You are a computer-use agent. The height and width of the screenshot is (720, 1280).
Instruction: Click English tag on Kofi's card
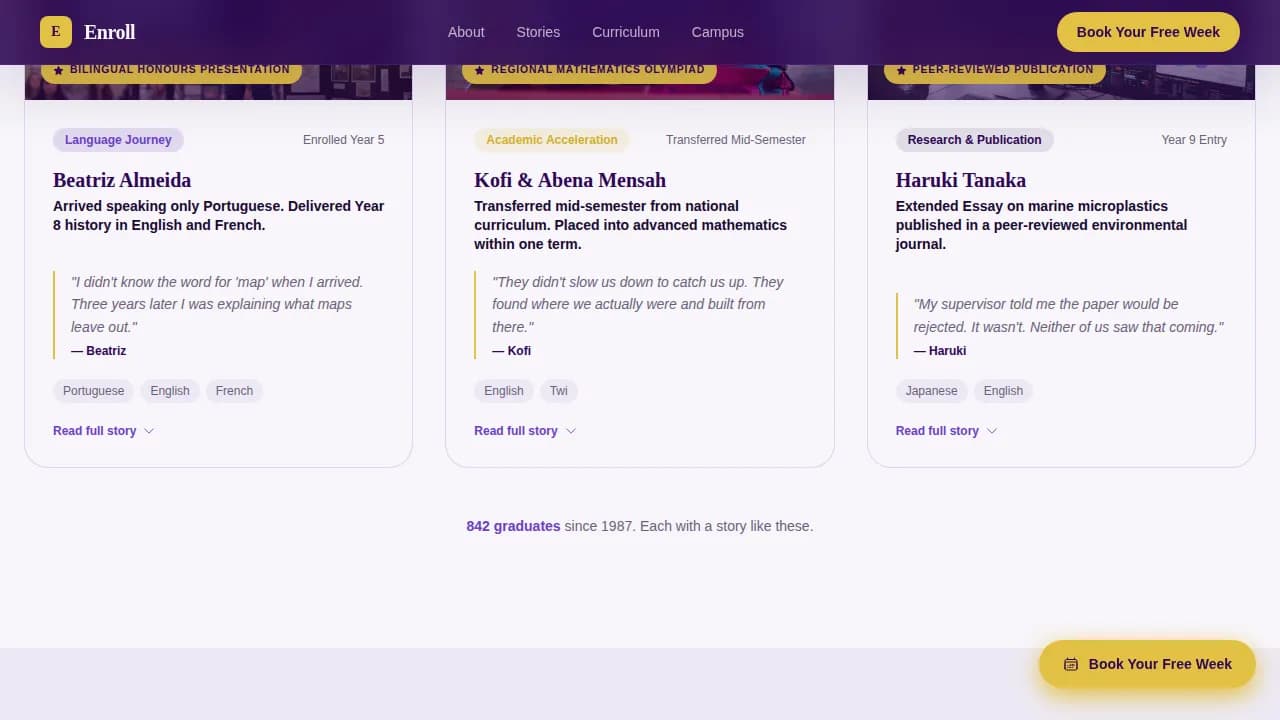[504, 391]
